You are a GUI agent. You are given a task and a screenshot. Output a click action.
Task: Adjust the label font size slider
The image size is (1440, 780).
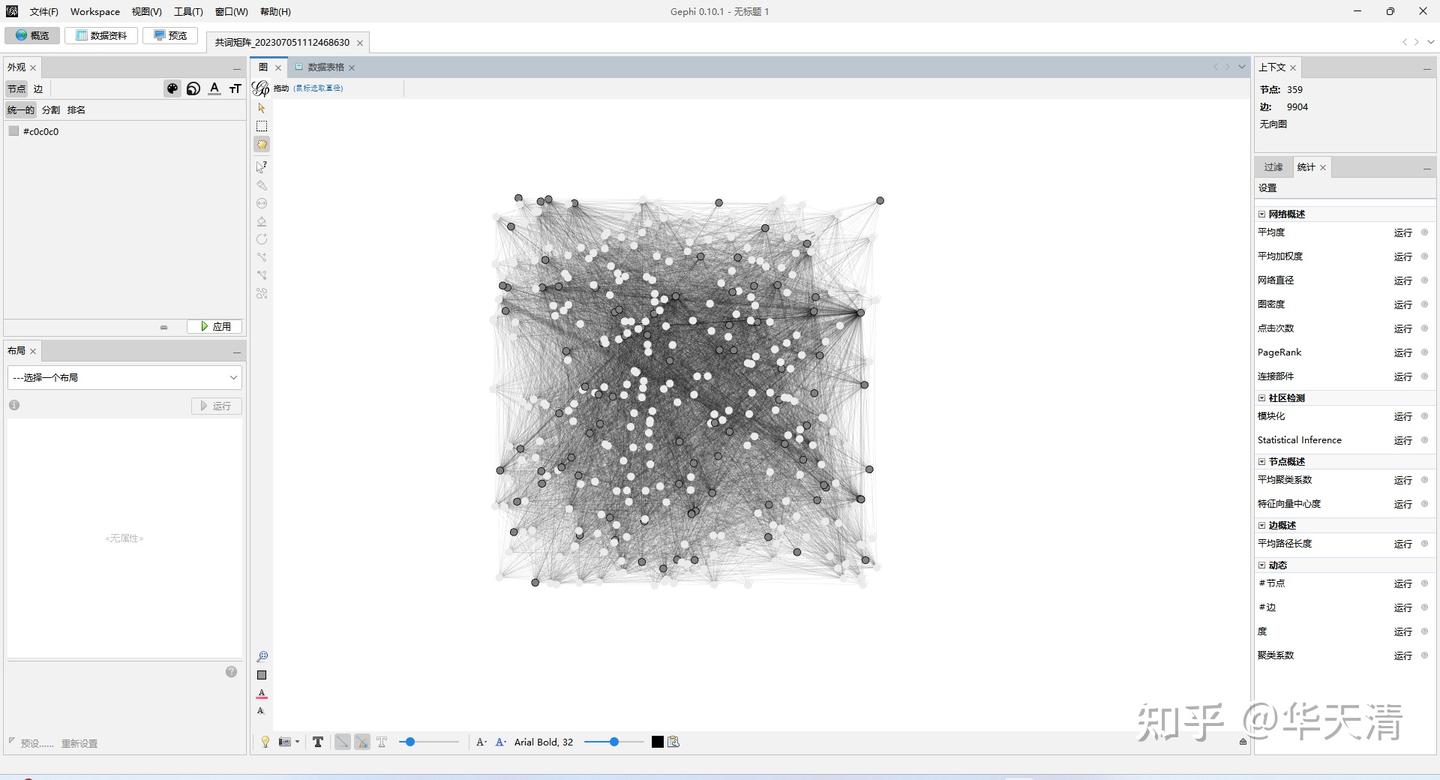coord(614,742)
